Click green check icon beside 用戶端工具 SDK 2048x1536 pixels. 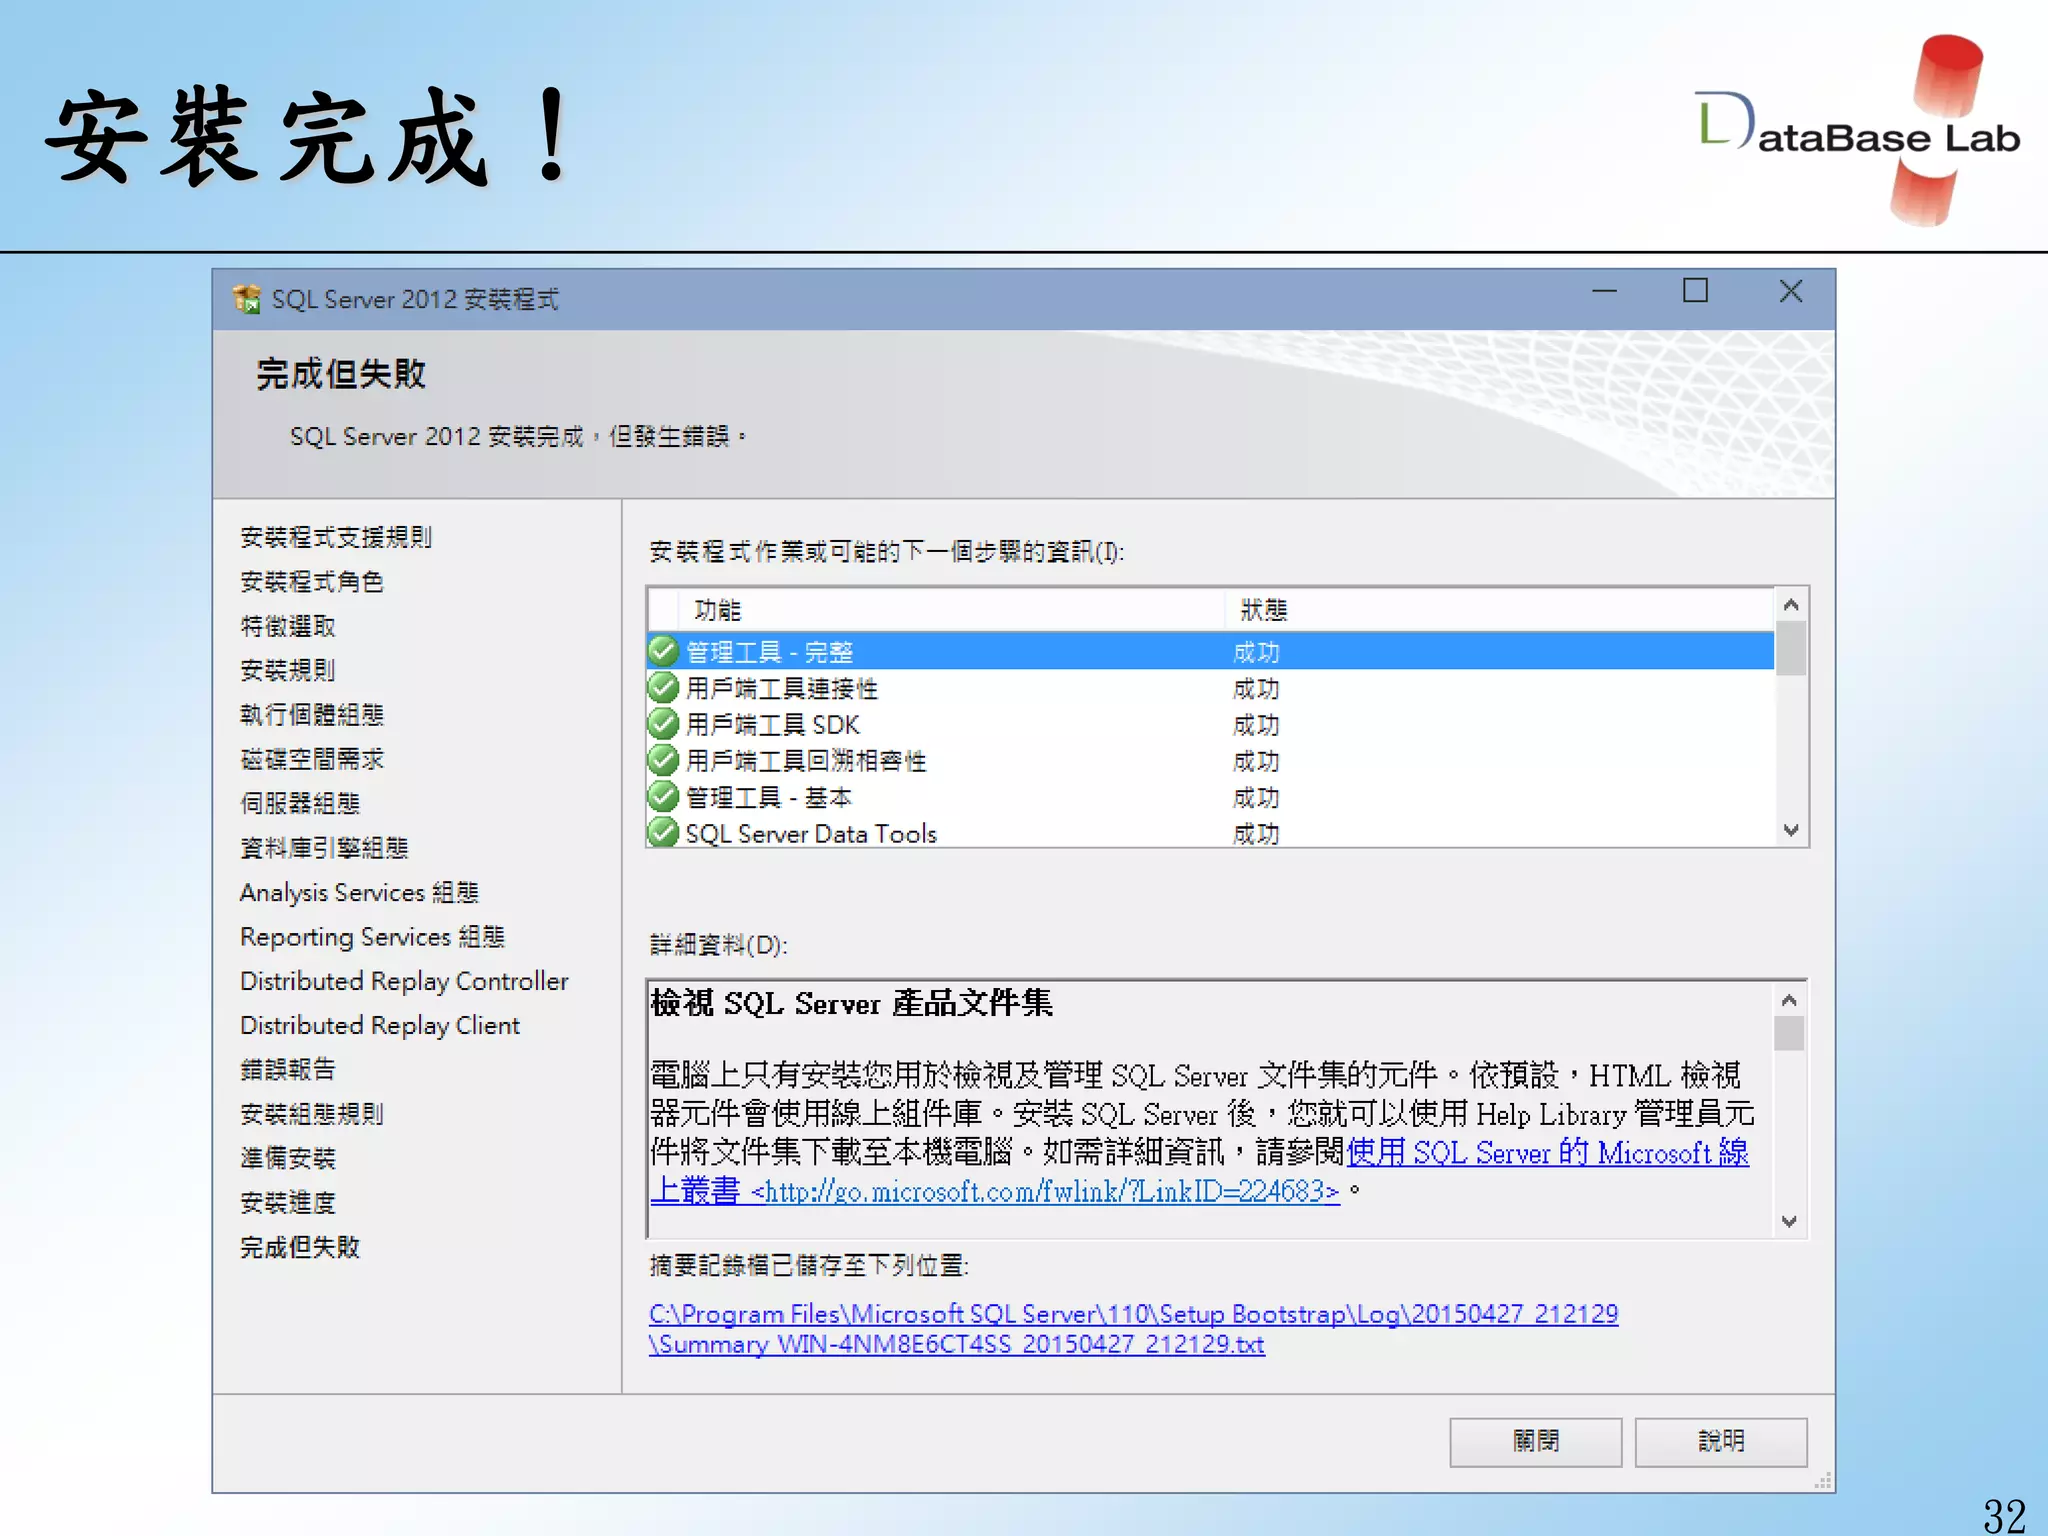point(663,724)
